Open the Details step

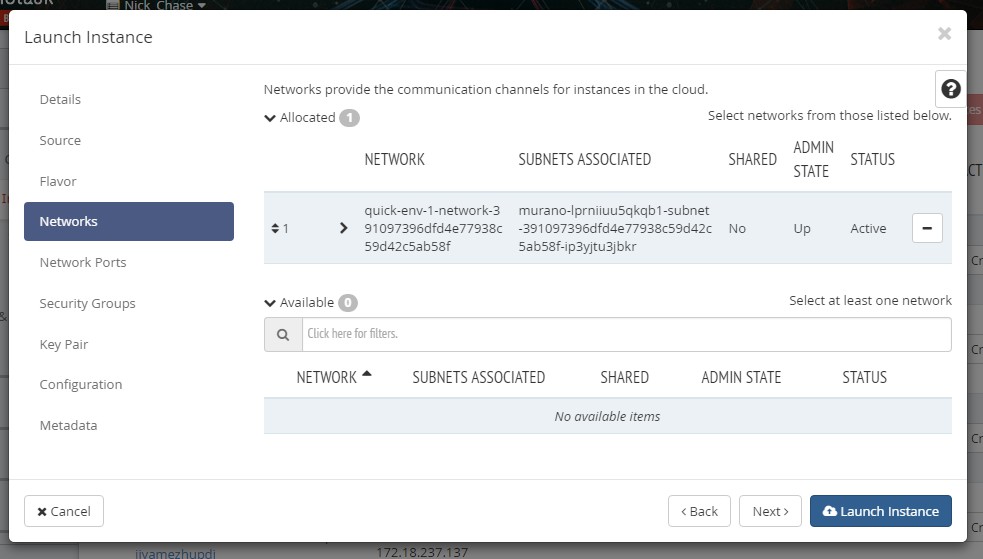[x=60, y=100]
